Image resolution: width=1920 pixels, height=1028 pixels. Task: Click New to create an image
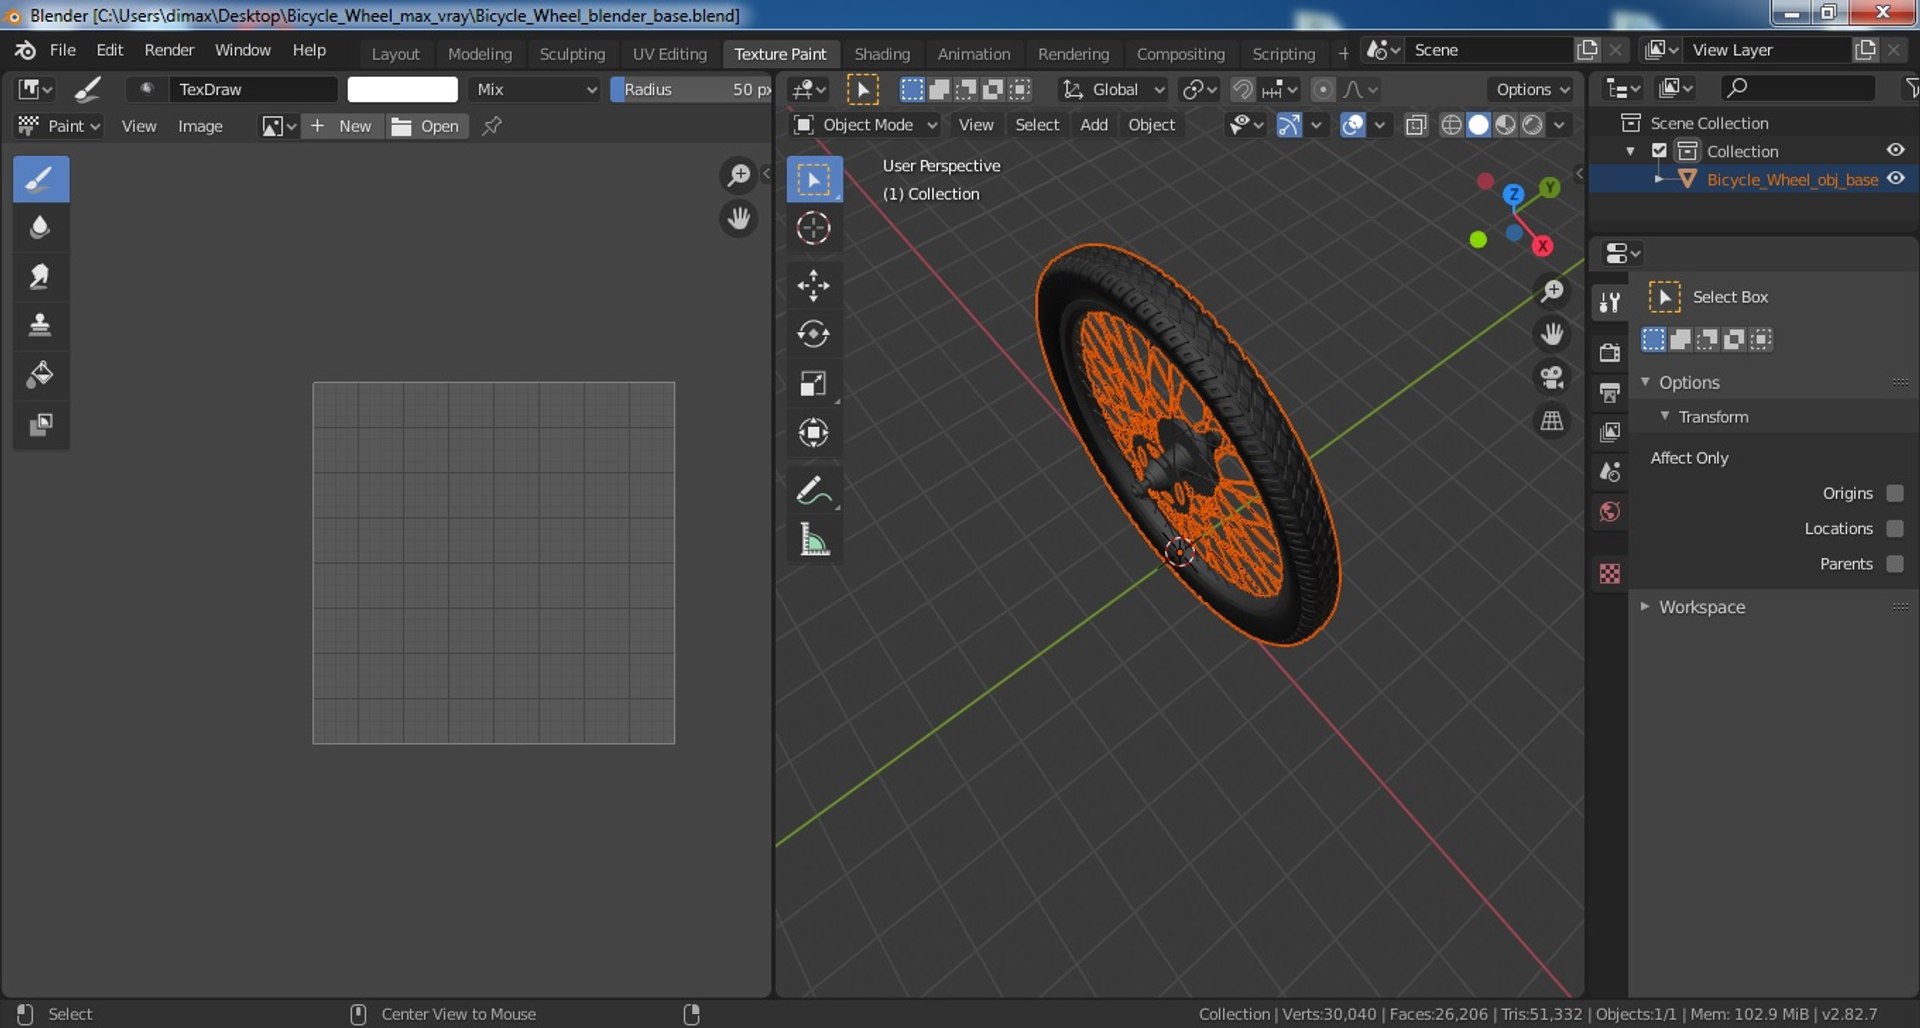(x=342, y=126)
